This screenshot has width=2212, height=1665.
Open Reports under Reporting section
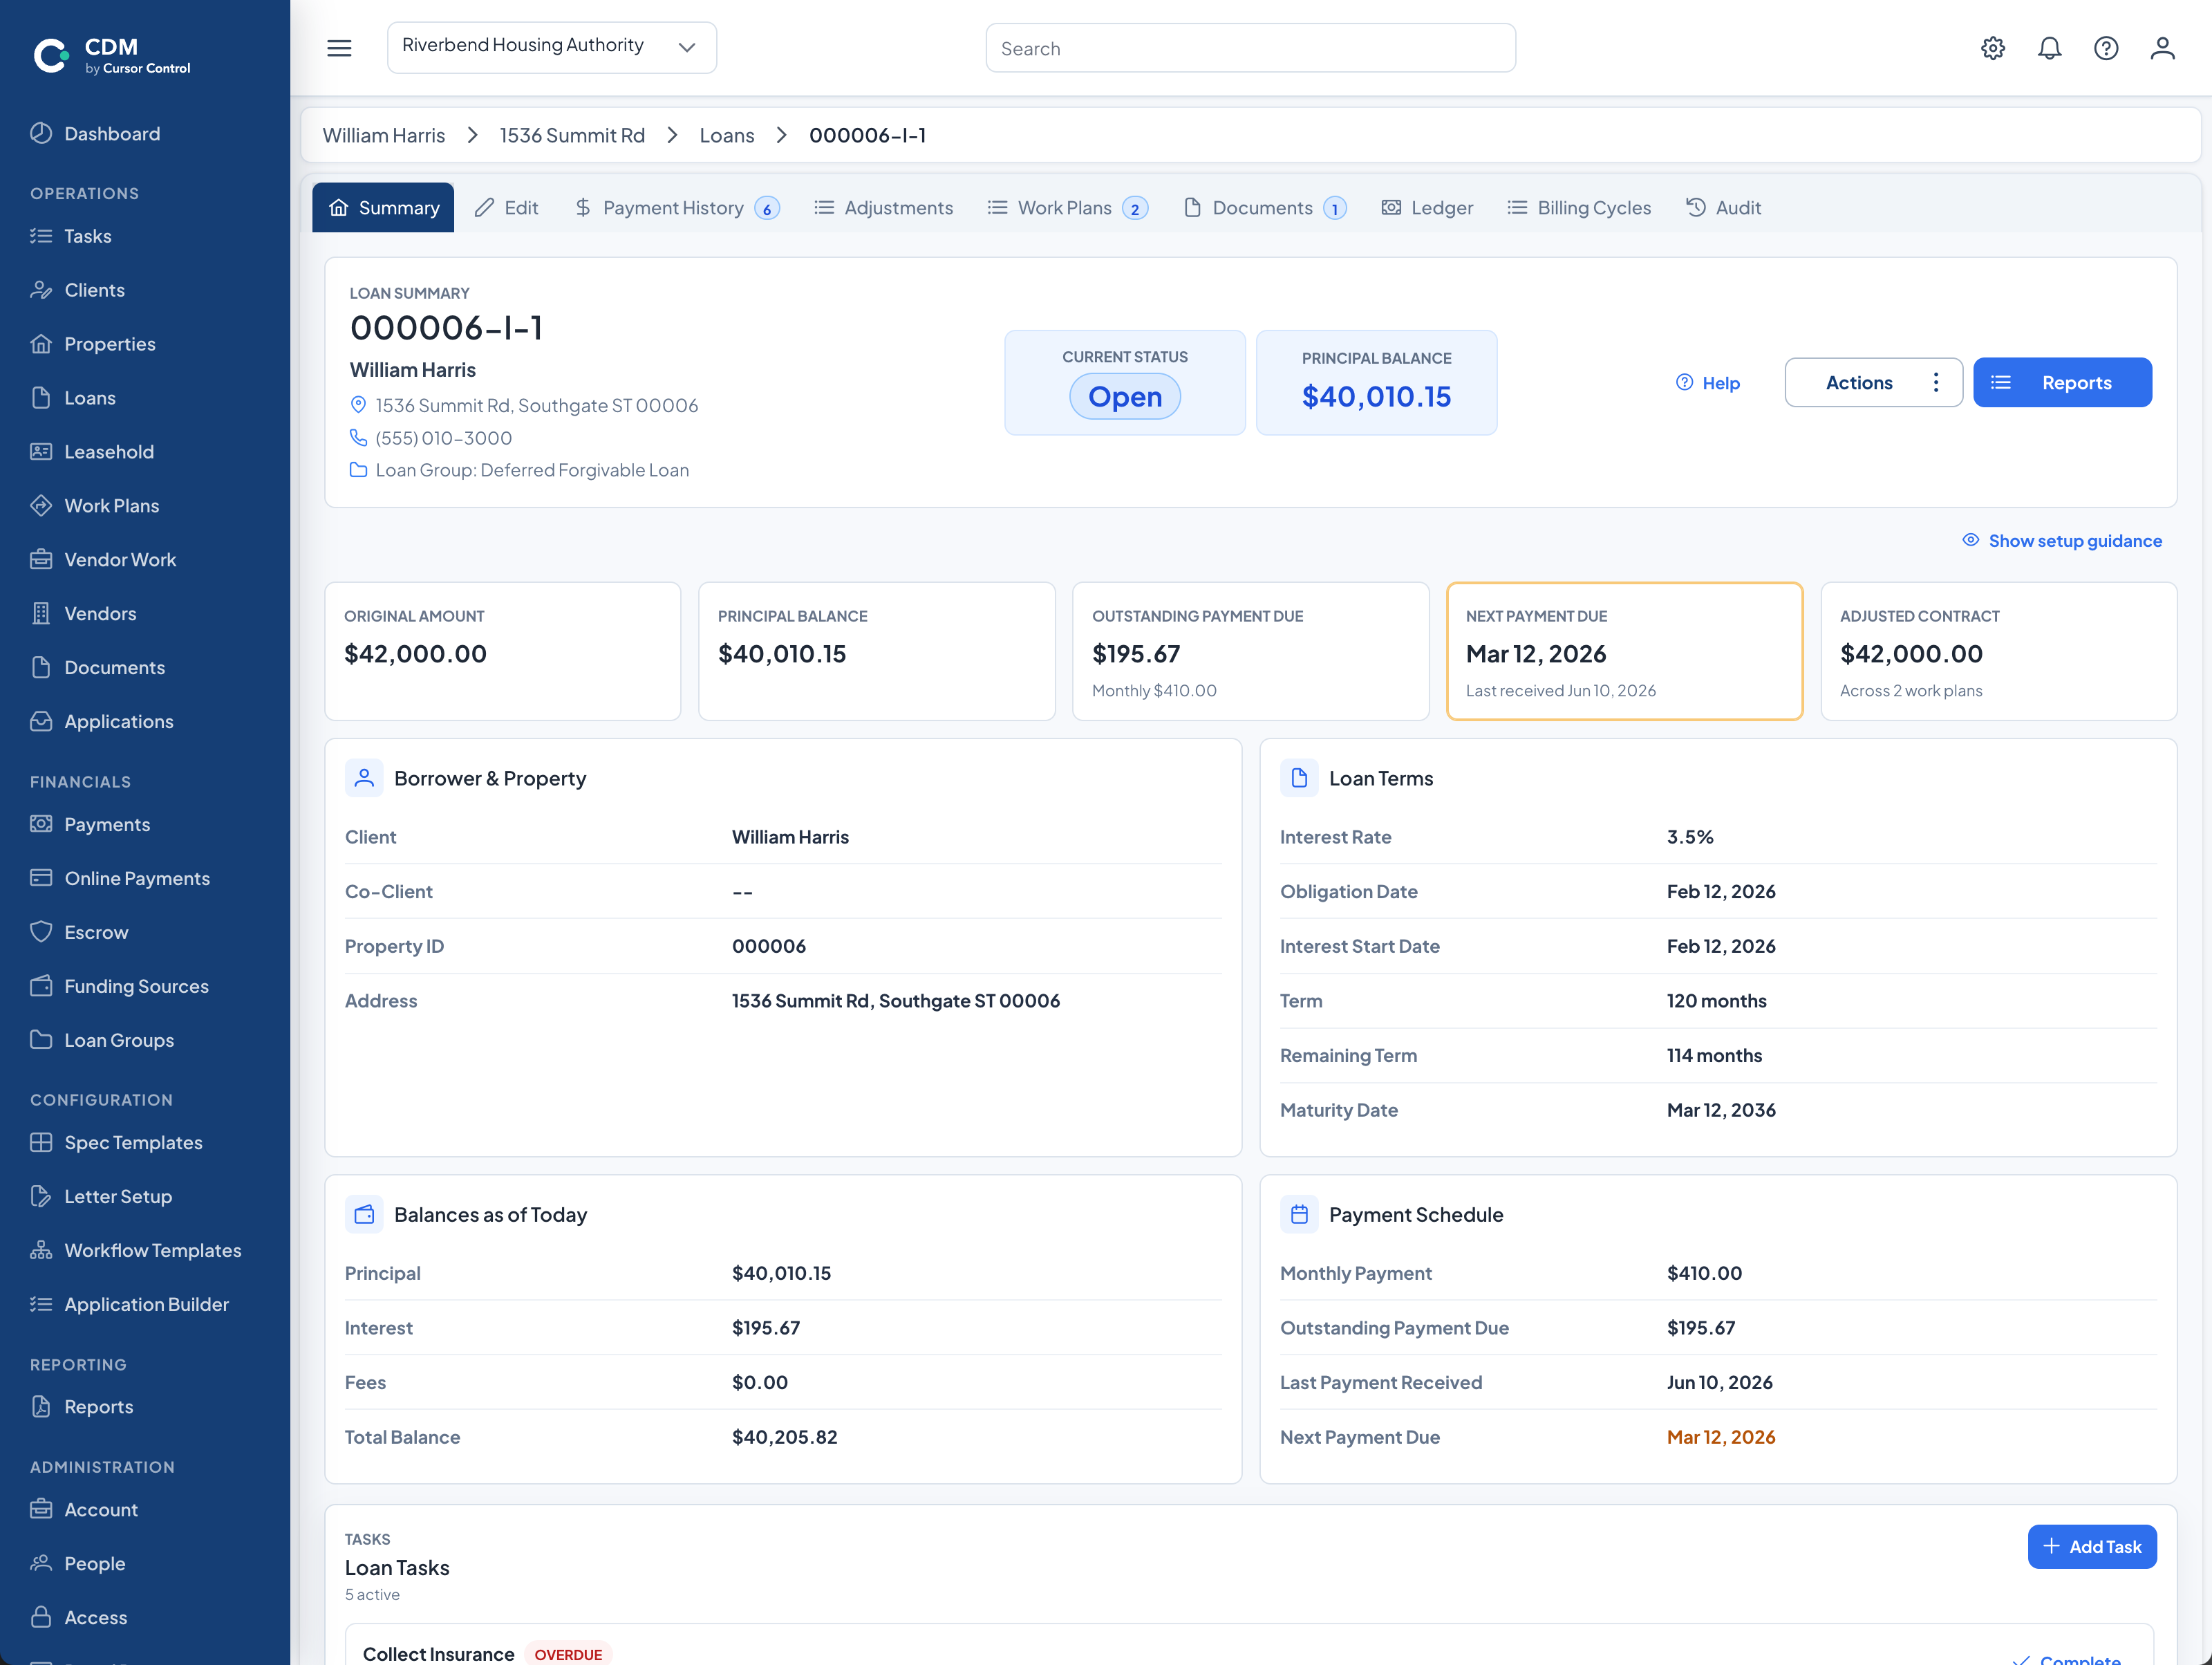[99, 1407]
